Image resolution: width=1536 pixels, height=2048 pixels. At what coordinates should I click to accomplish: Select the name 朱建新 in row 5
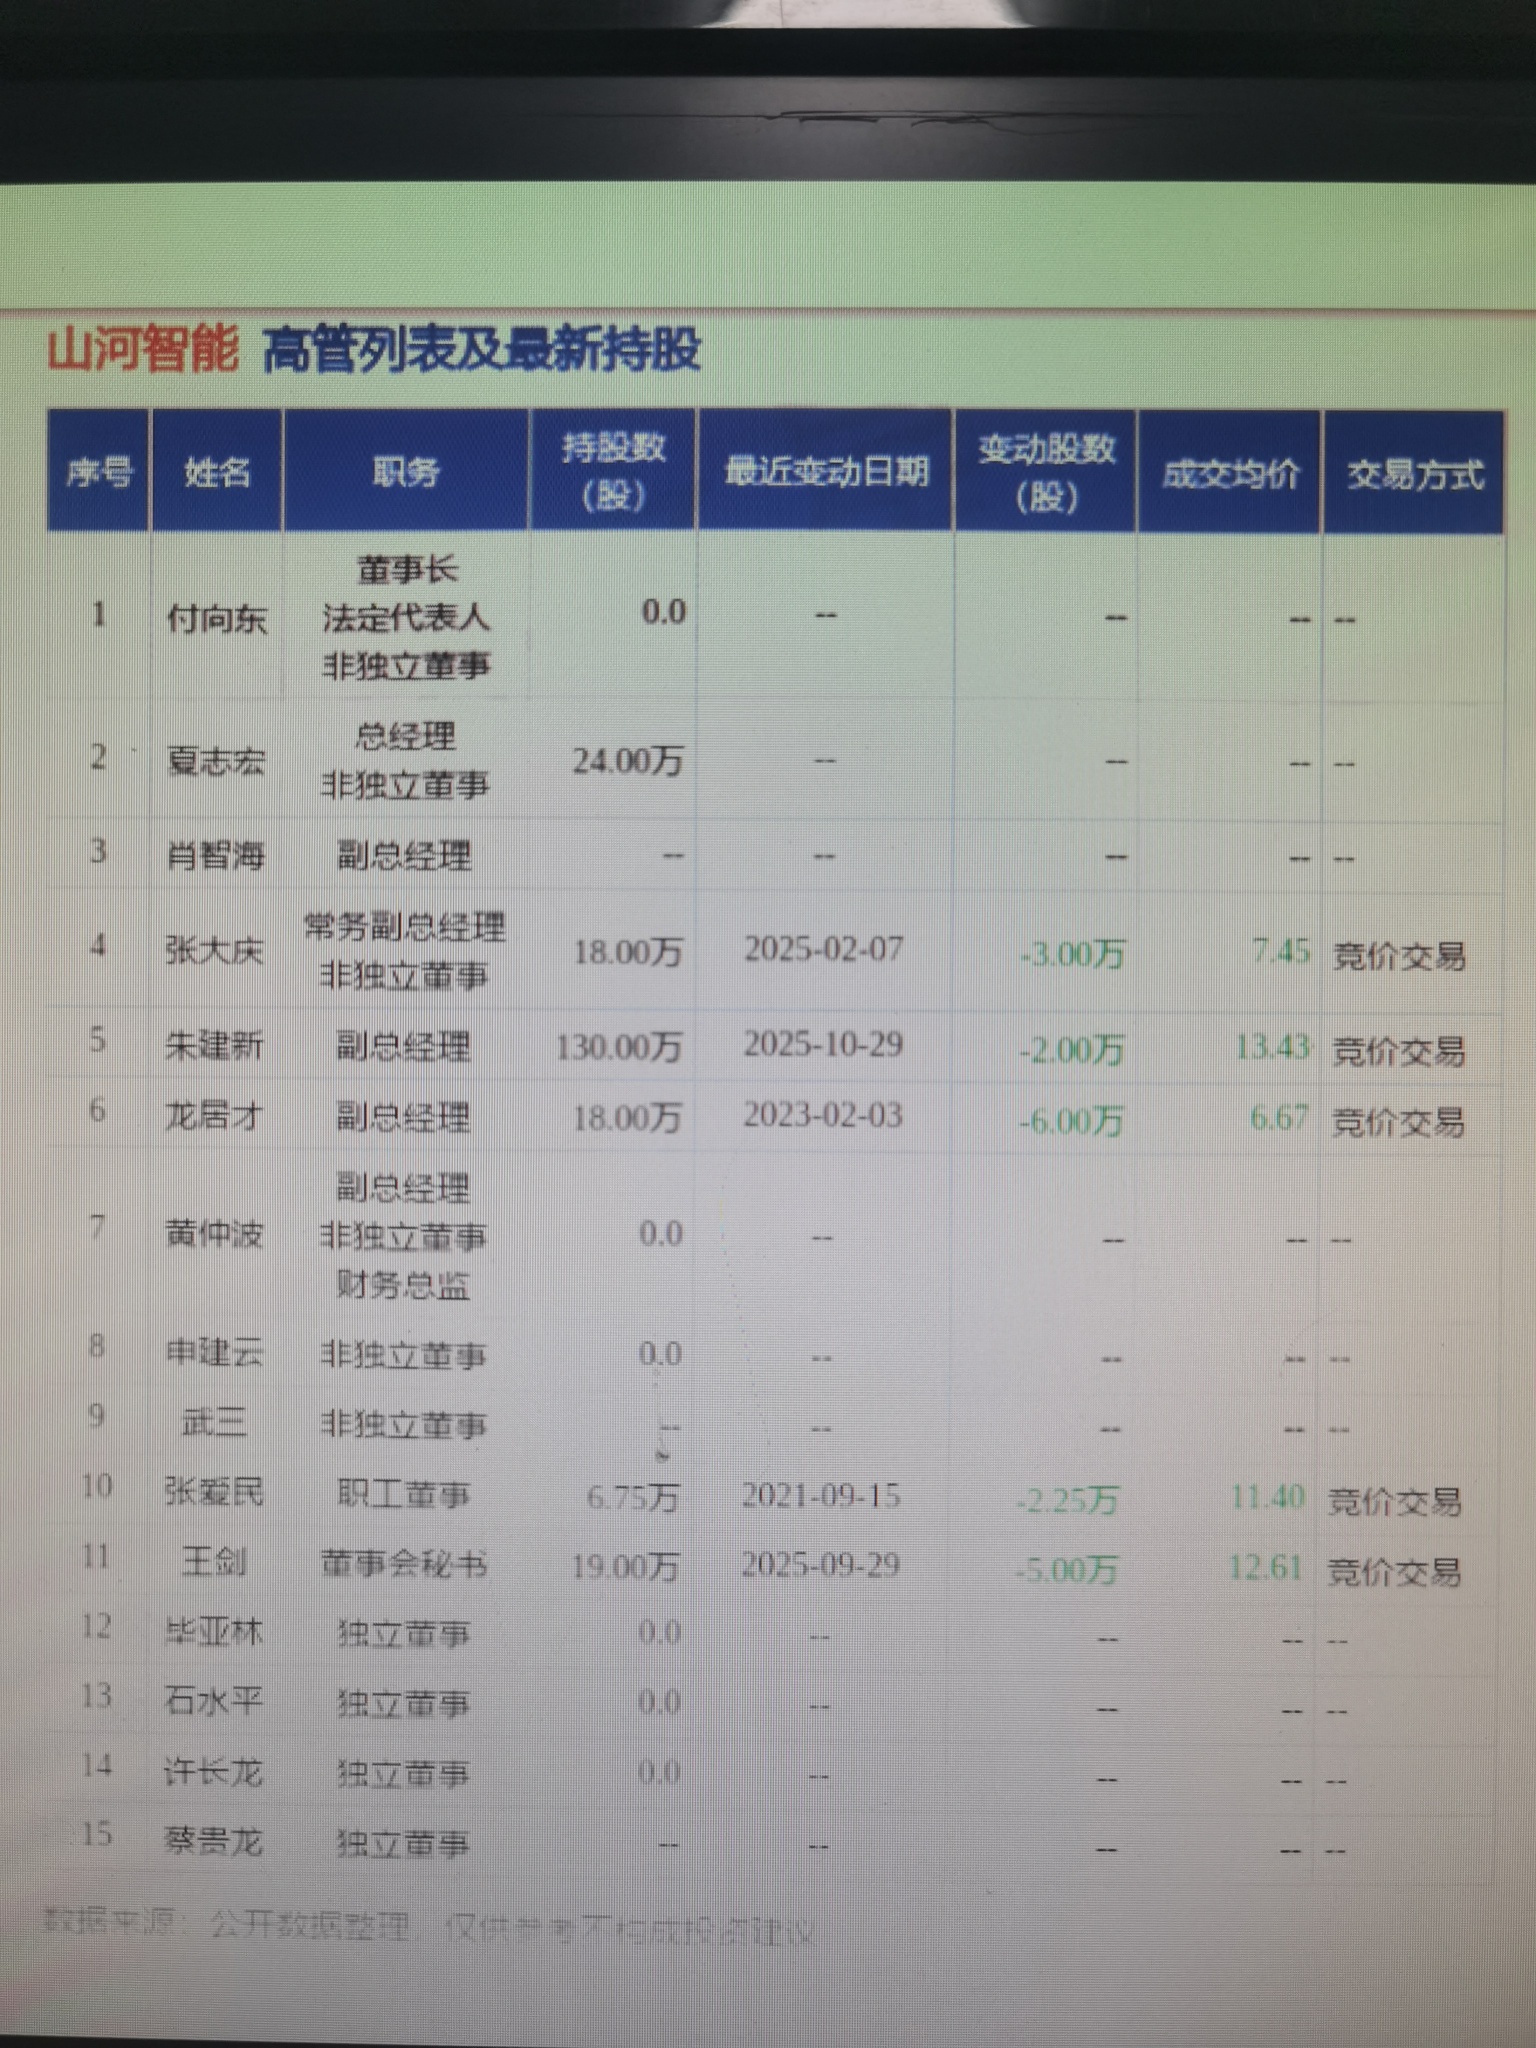pyautogui.click(x=214, y=1046)
